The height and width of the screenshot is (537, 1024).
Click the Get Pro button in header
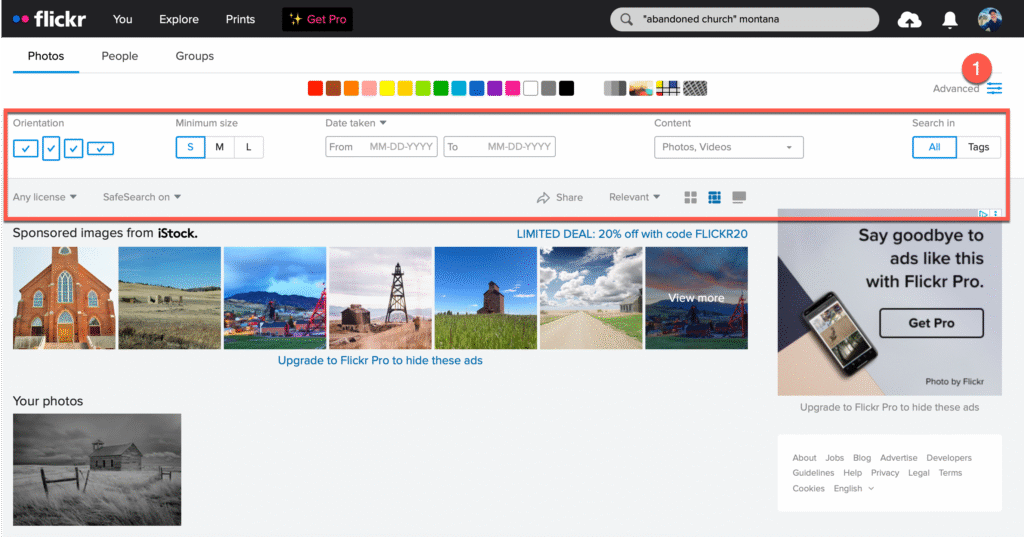point(317,19)
